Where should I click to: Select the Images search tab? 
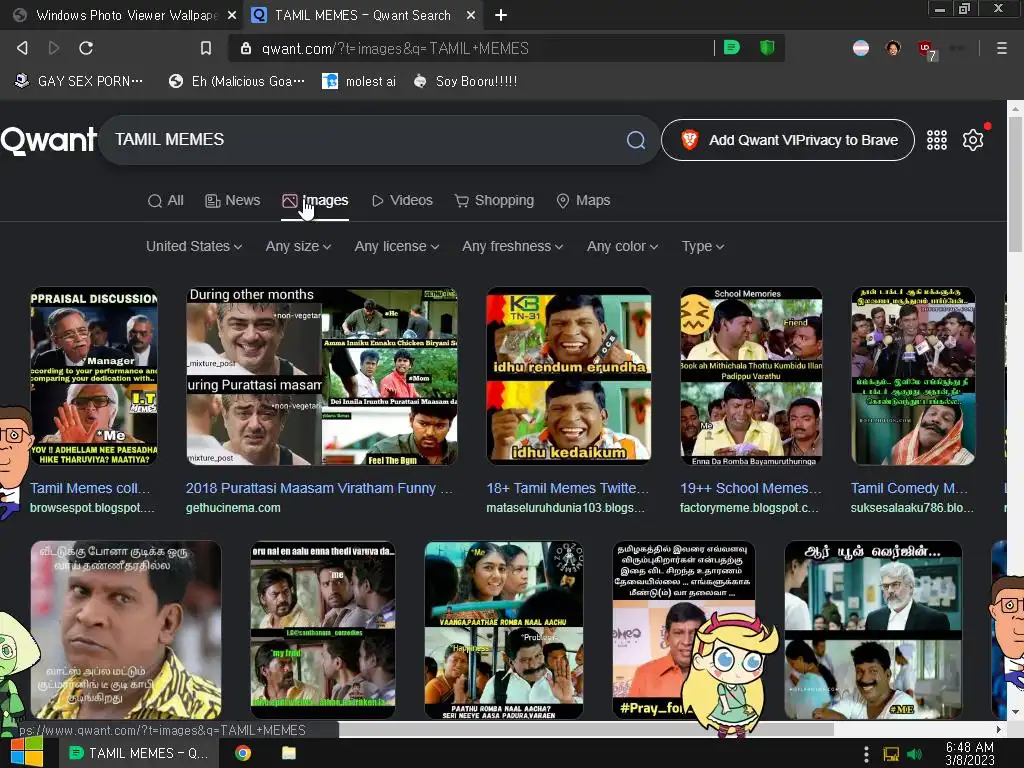click(x=315, y=200)
